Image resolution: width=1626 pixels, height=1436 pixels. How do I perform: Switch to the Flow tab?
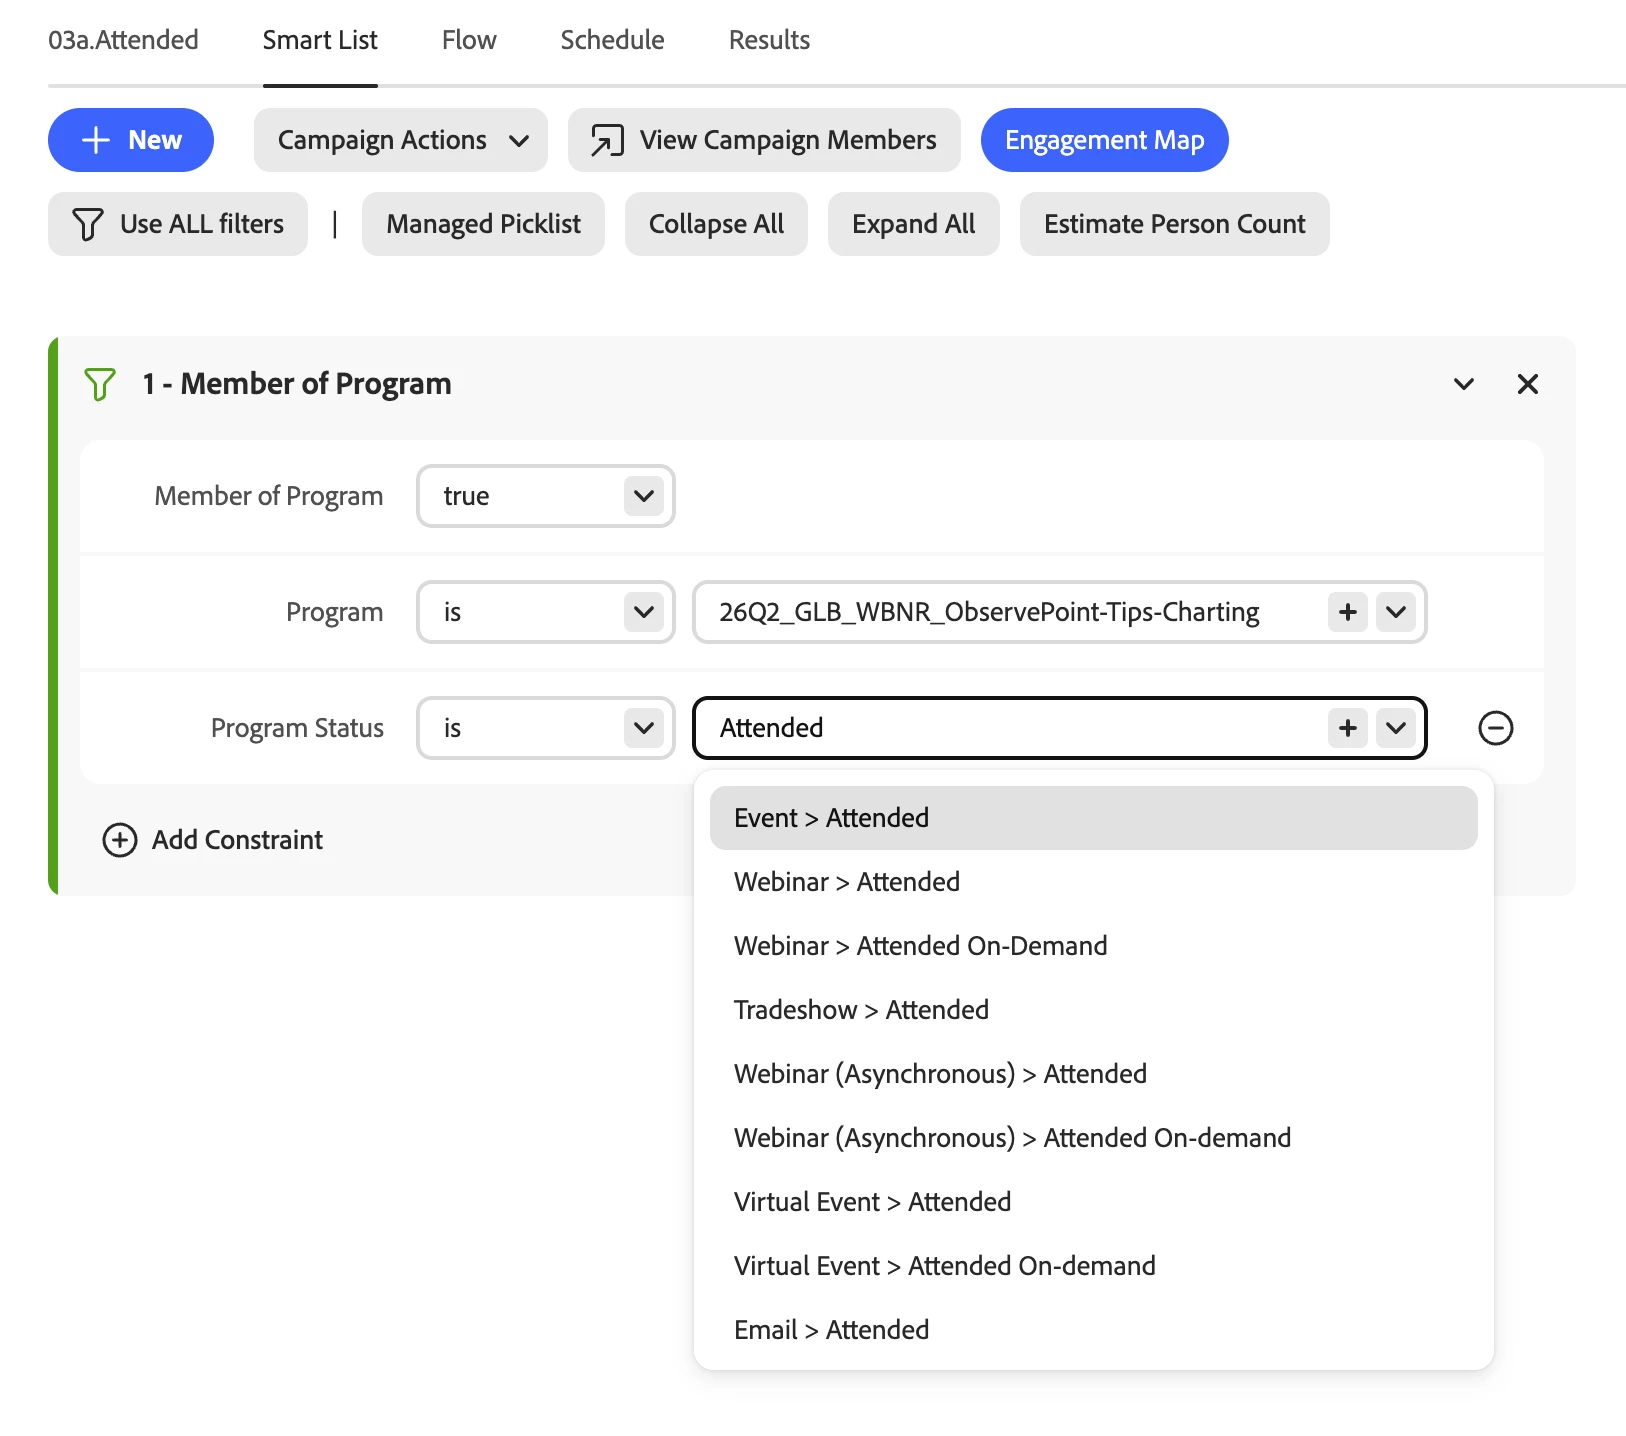tap(469, 40)
